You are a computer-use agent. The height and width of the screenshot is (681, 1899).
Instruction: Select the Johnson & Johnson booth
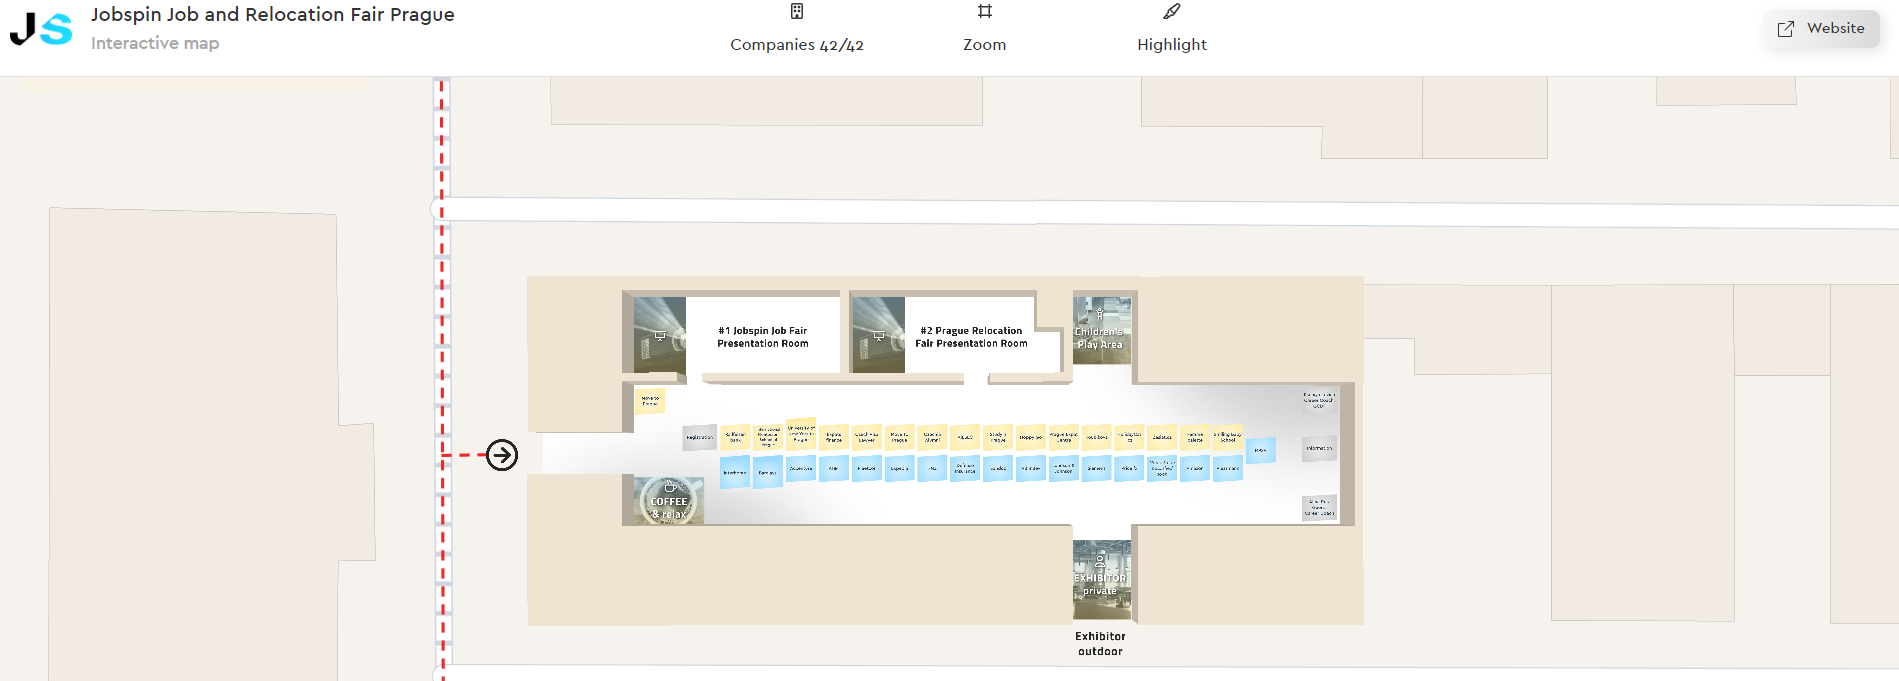pos(1064,468)
